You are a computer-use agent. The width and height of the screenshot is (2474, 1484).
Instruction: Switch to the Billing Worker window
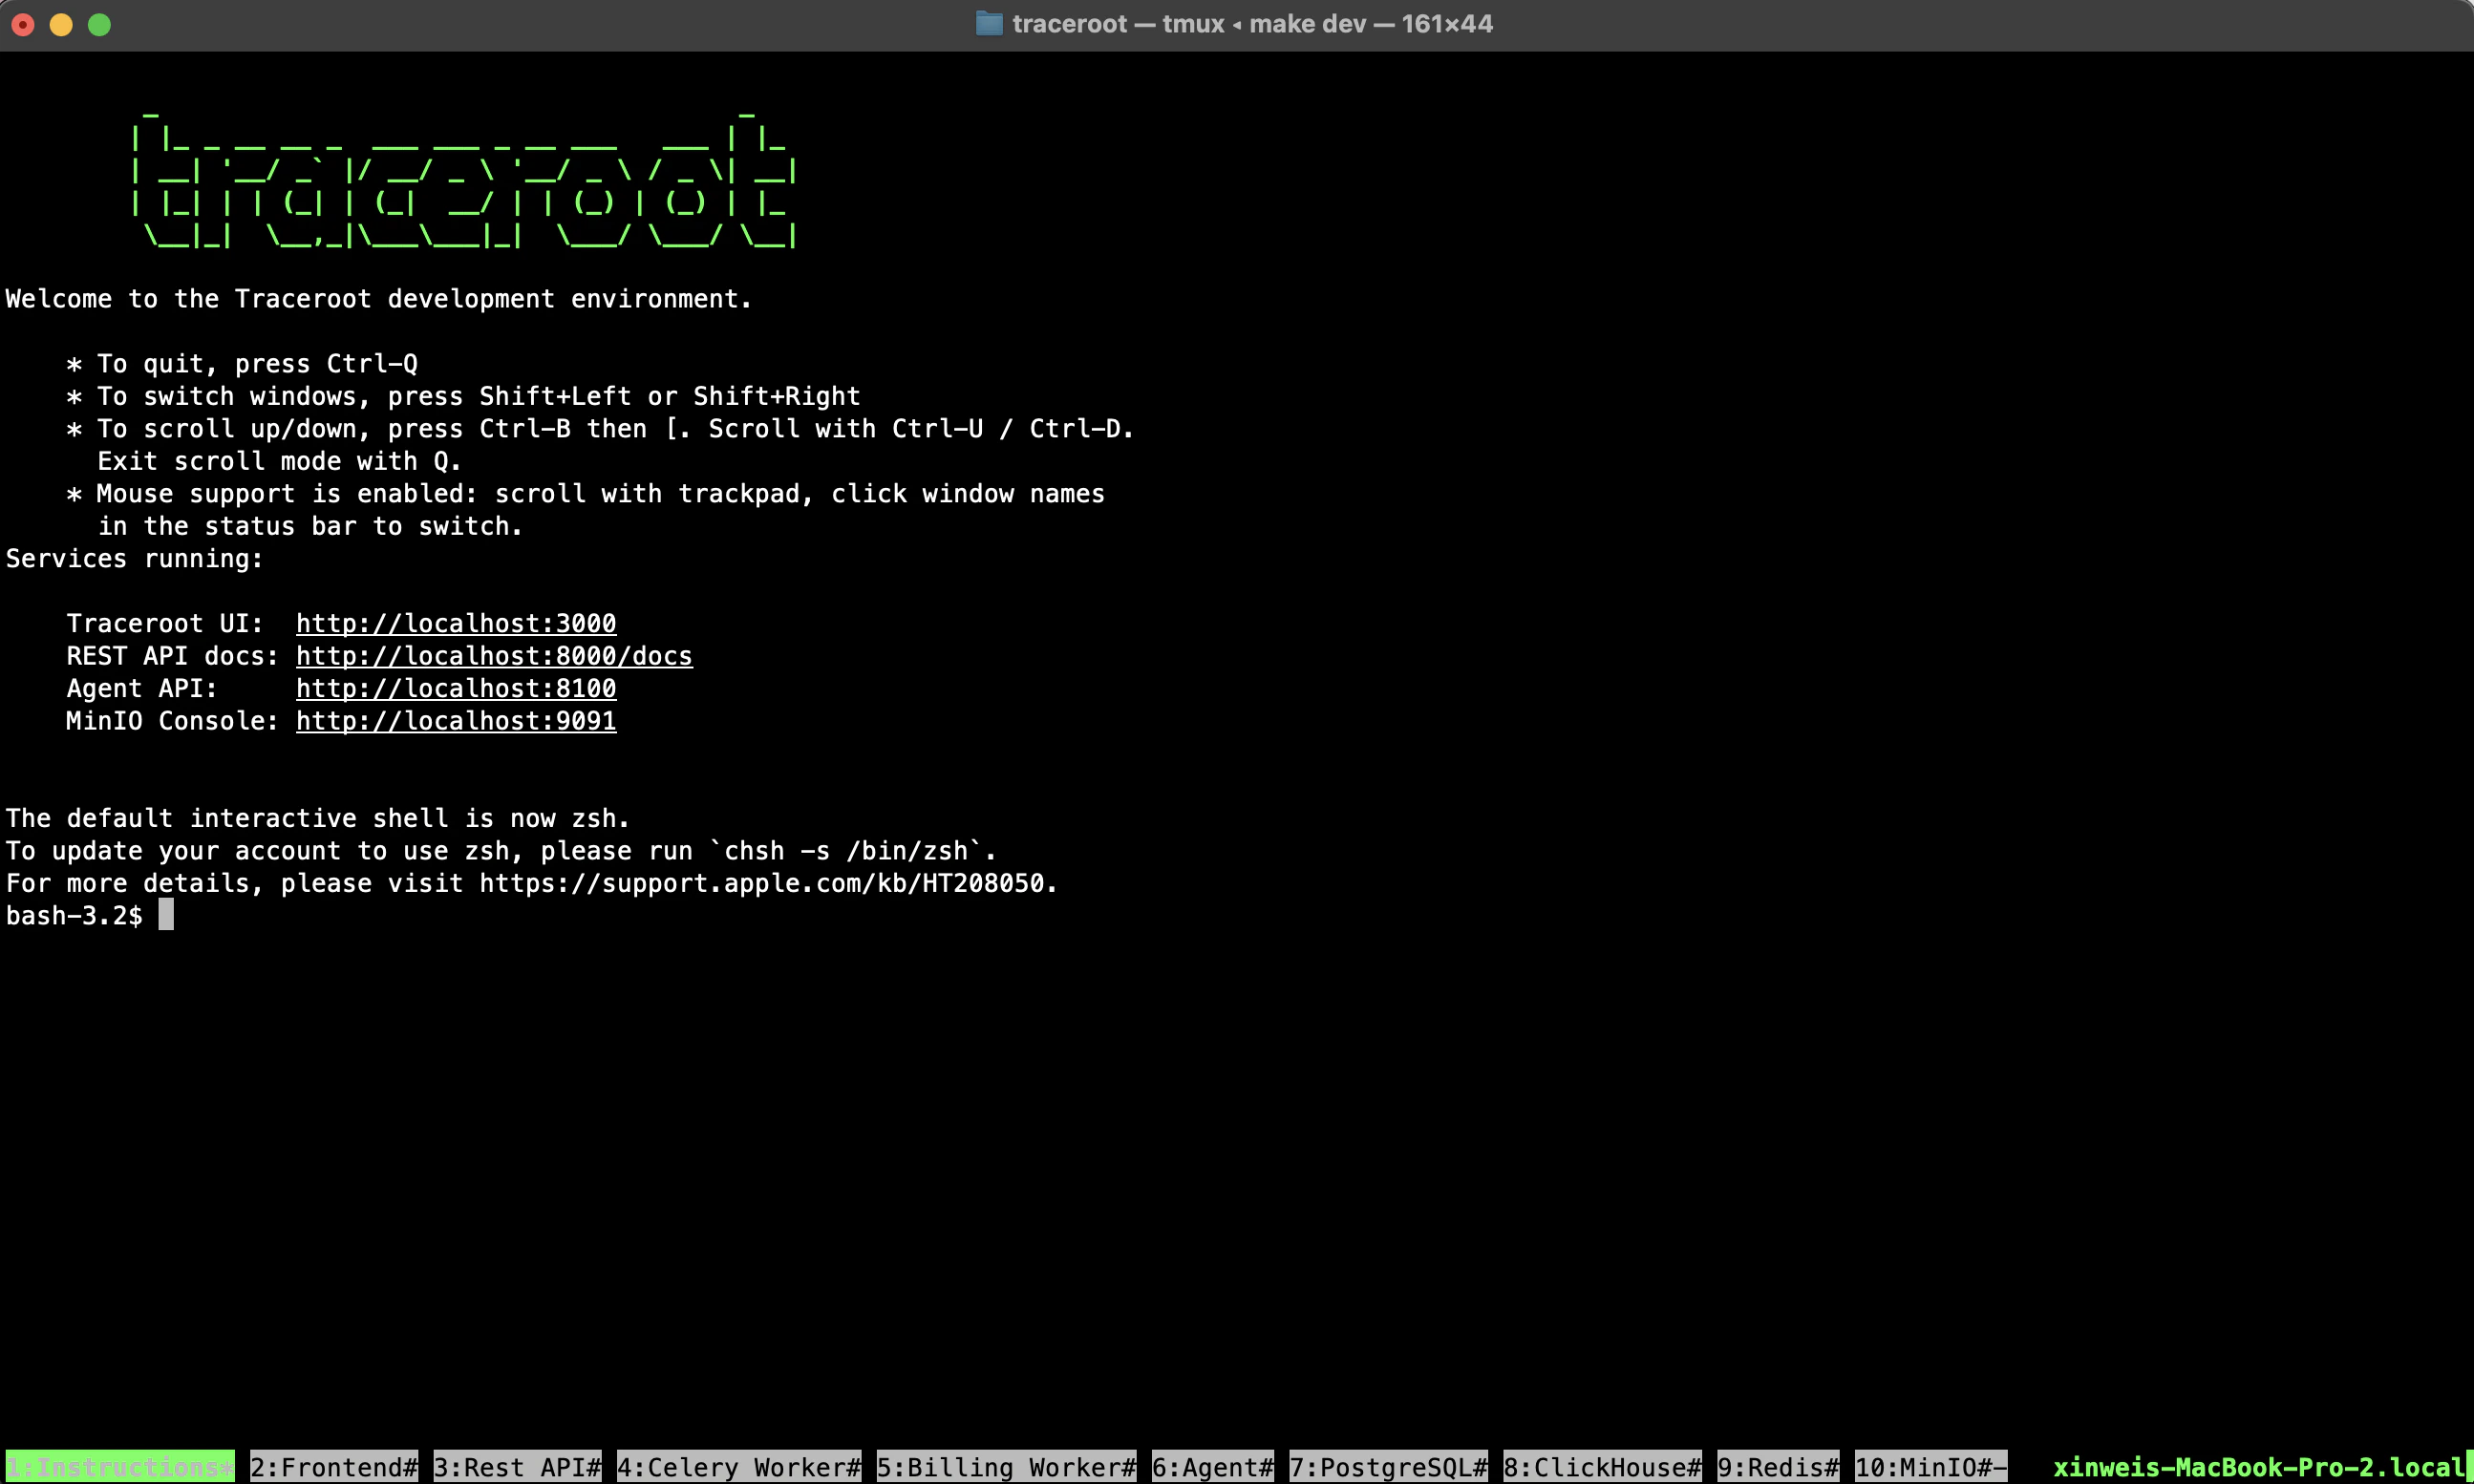coord(1003,1466)
